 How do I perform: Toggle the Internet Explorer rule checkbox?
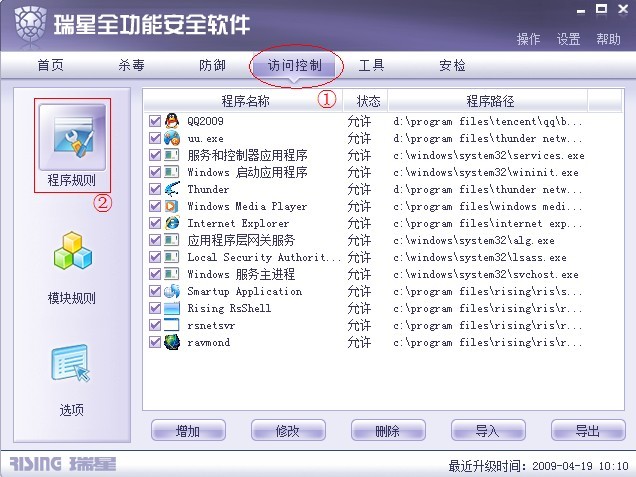[x=155, y=223]
